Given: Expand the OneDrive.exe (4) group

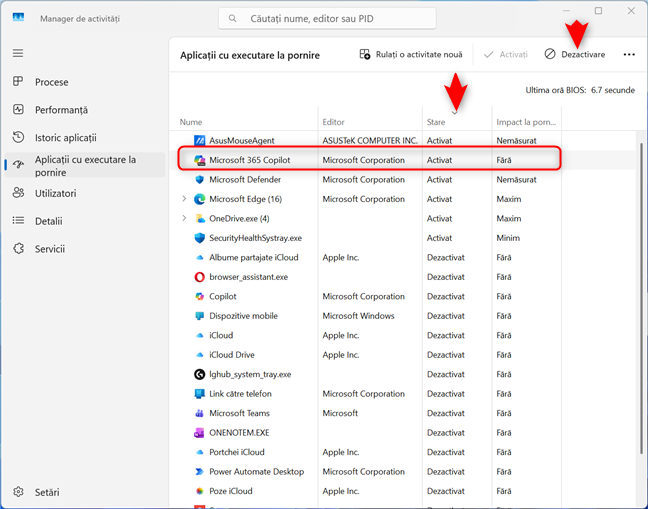Looking at the screenshot, I should (184, 219).
